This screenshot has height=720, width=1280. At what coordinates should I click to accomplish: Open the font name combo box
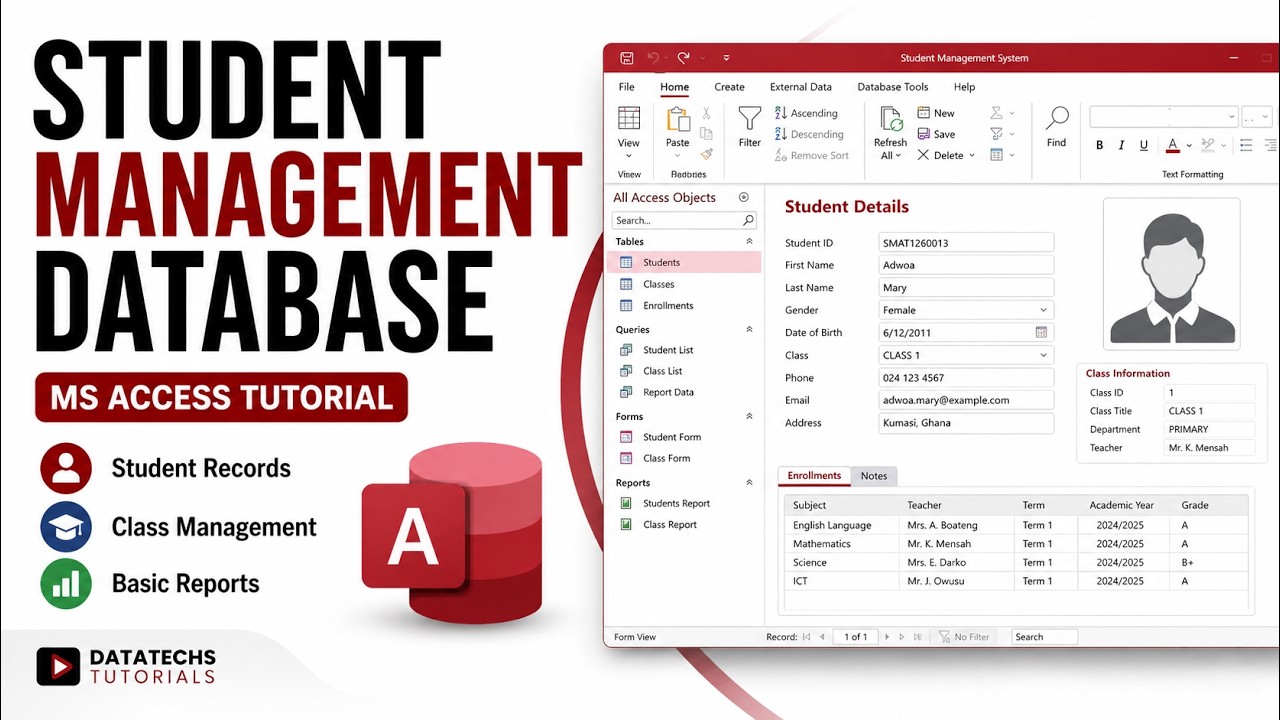pos(1164,116)
